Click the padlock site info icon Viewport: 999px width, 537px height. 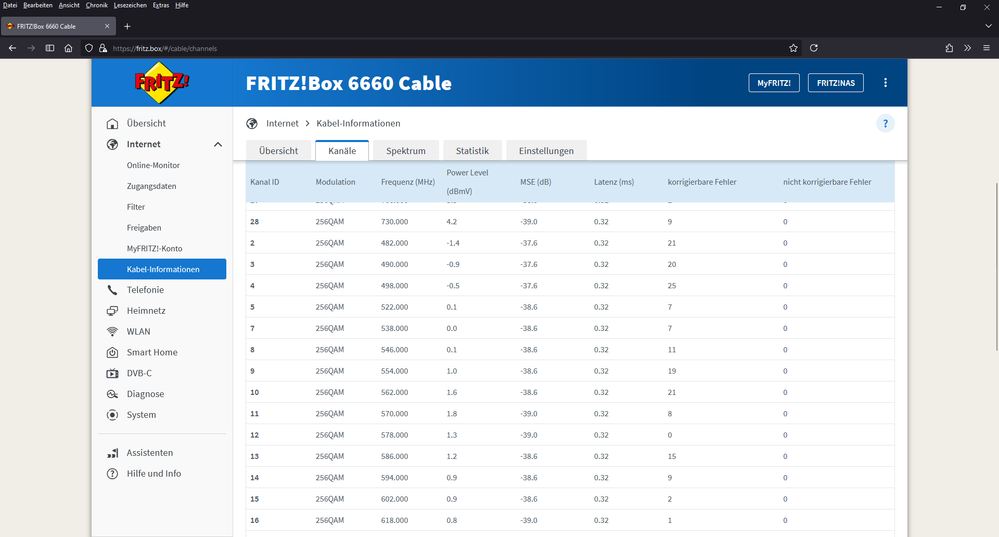103,48
